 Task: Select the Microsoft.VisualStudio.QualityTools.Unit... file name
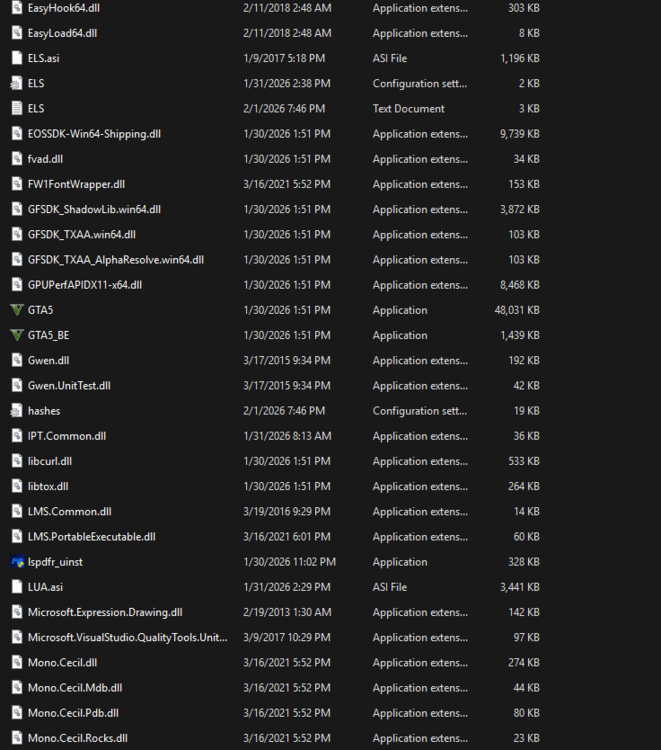coord(128,638)
